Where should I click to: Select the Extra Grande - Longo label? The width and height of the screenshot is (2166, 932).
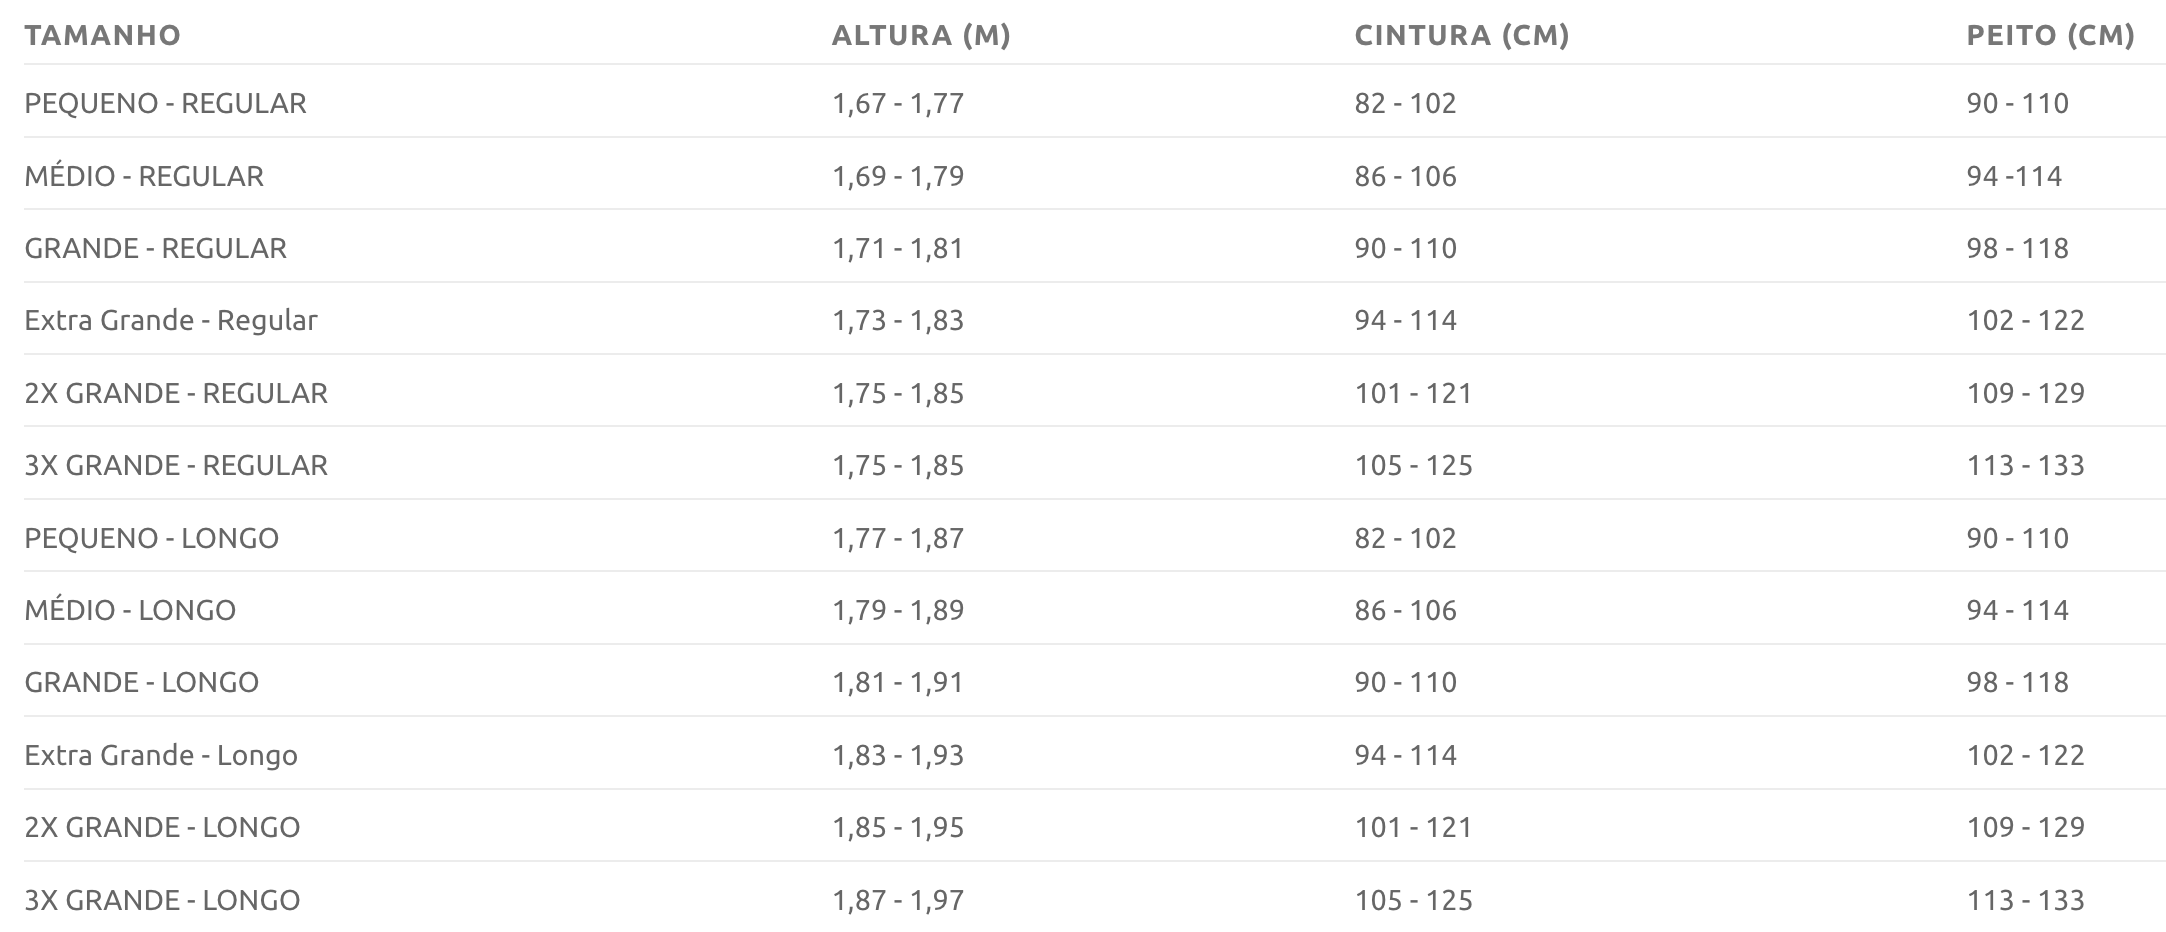point(161,755)
